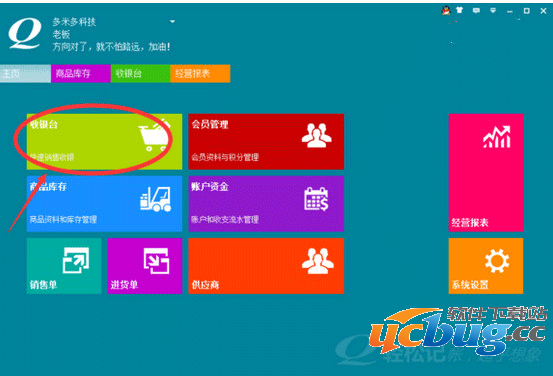Open the 供应商 supplier tile
The height and width of the screenshot is (376, 553).
[266, 266]
